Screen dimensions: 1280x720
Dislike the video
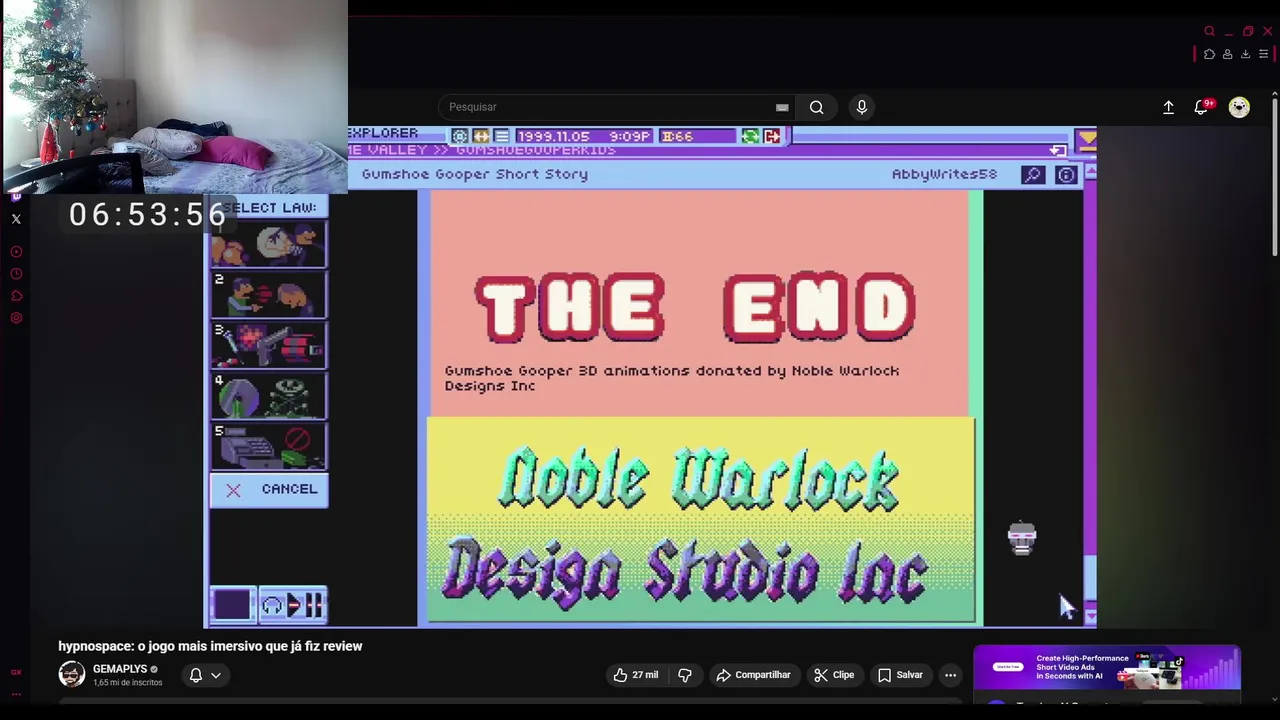685,675
